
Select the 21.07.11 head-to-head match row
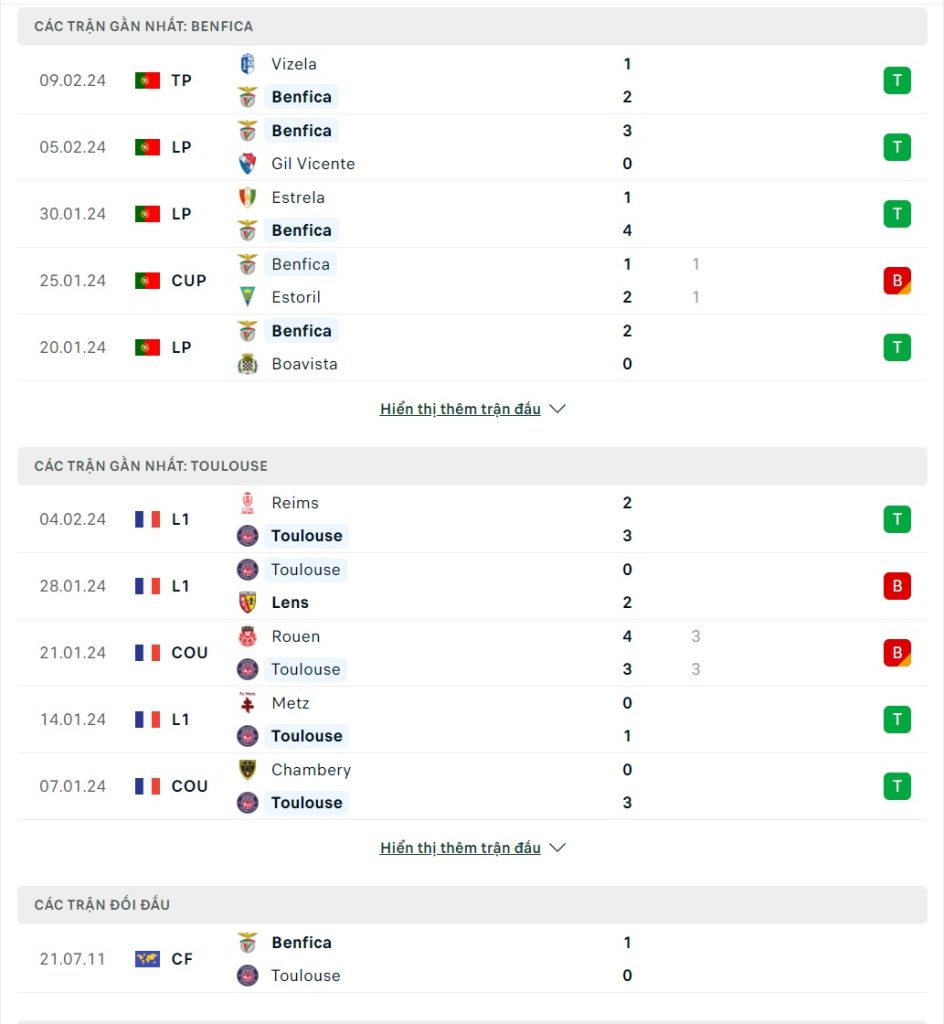click(x=472, y=959)
